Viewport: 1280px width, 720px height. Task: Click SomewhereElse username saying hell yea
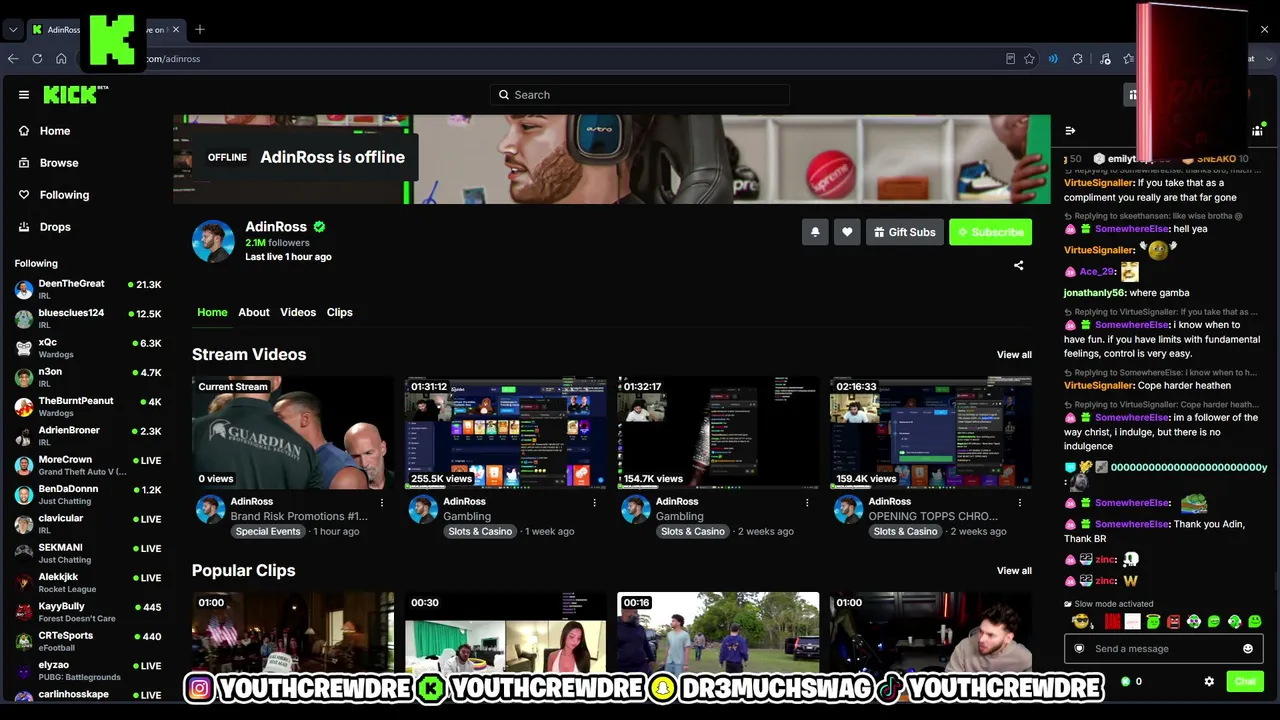(x=1132, y=229)
